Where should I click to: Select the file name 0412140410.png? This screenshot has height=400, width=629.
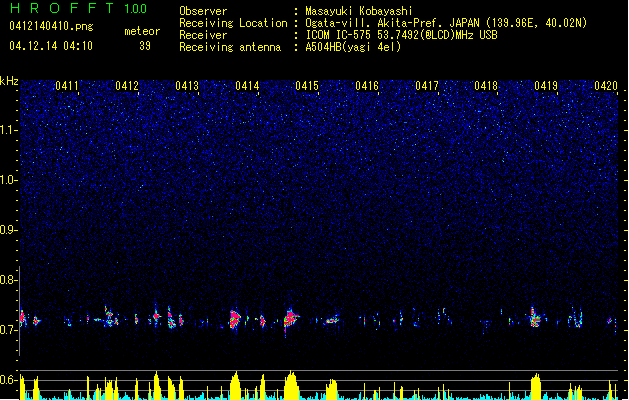pyautogui.click(x=51, y=26)
